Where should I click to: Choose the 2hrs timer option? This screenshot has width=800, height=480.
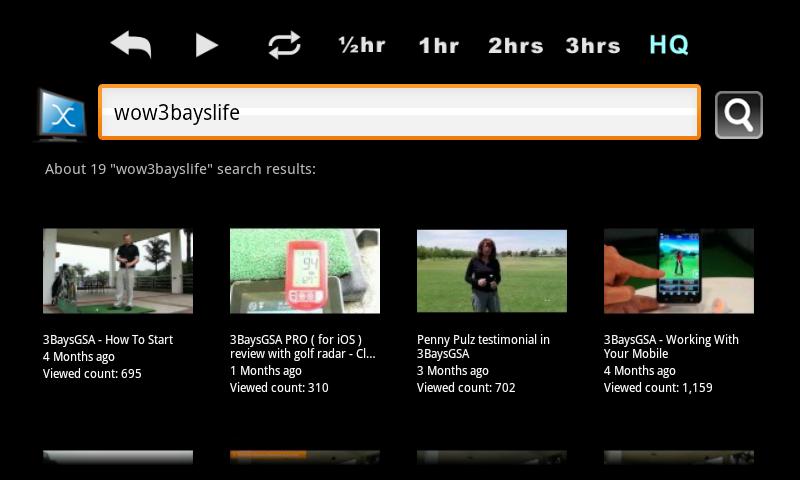coord(516,46)
